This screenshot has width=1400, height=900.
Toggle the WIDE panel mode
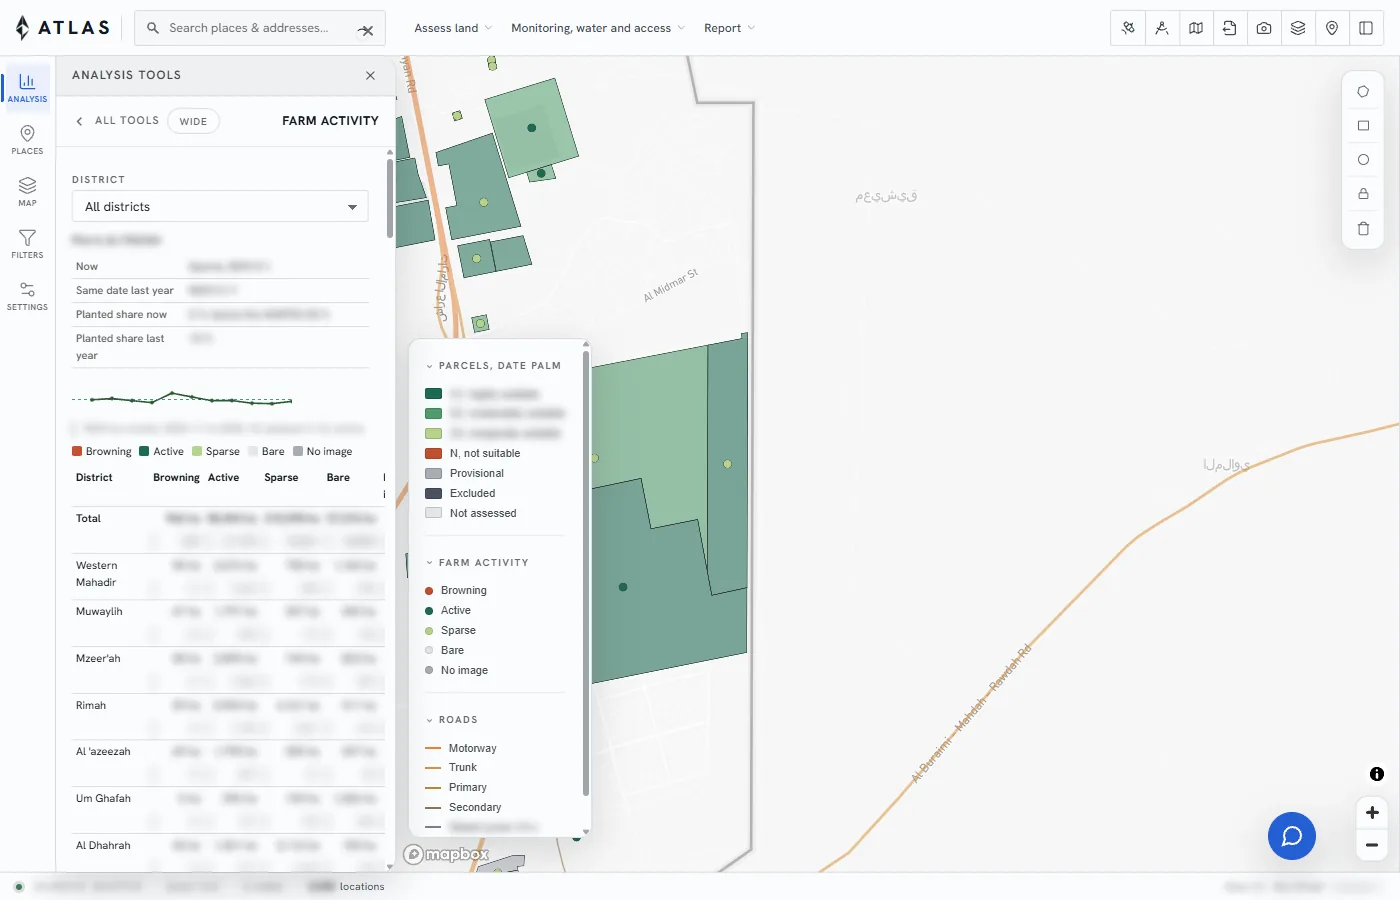(x=193, y=121)
